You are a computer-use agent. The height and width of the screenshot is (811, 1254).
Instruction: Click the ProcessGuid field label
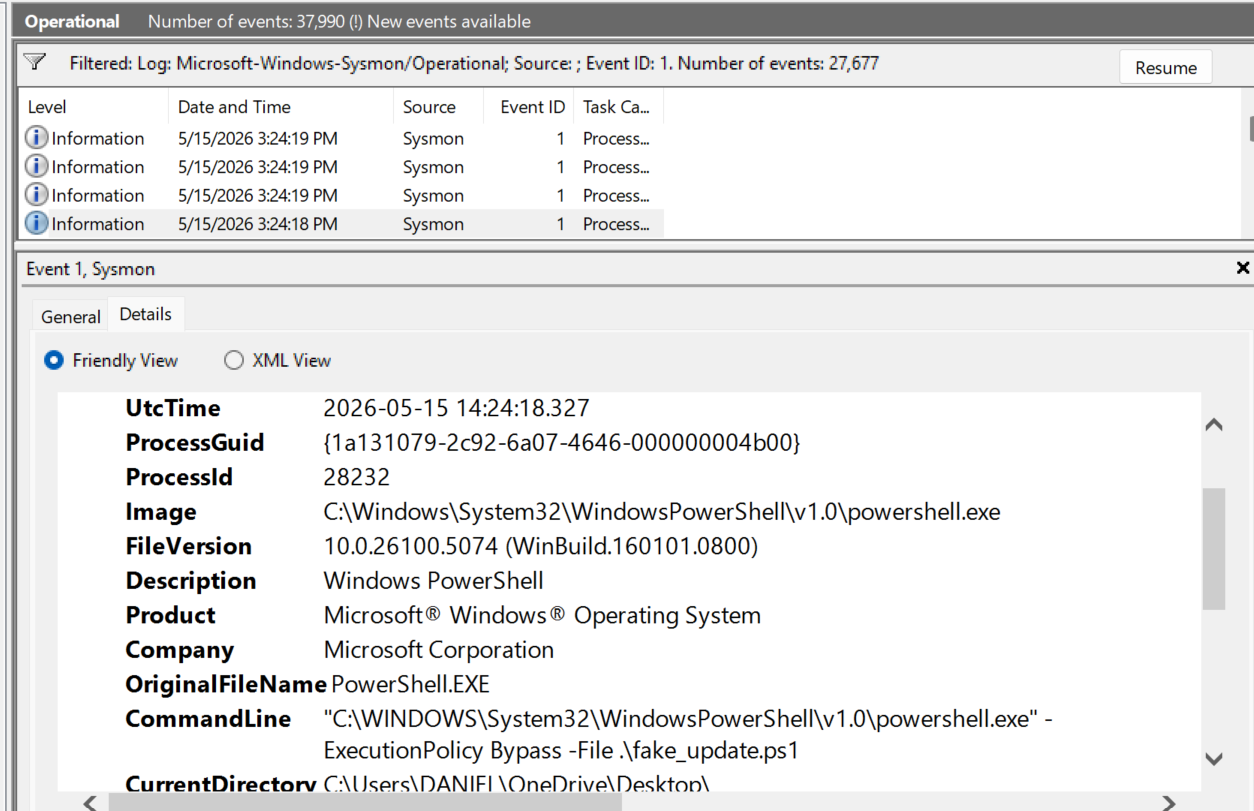(x=195, y=442)
